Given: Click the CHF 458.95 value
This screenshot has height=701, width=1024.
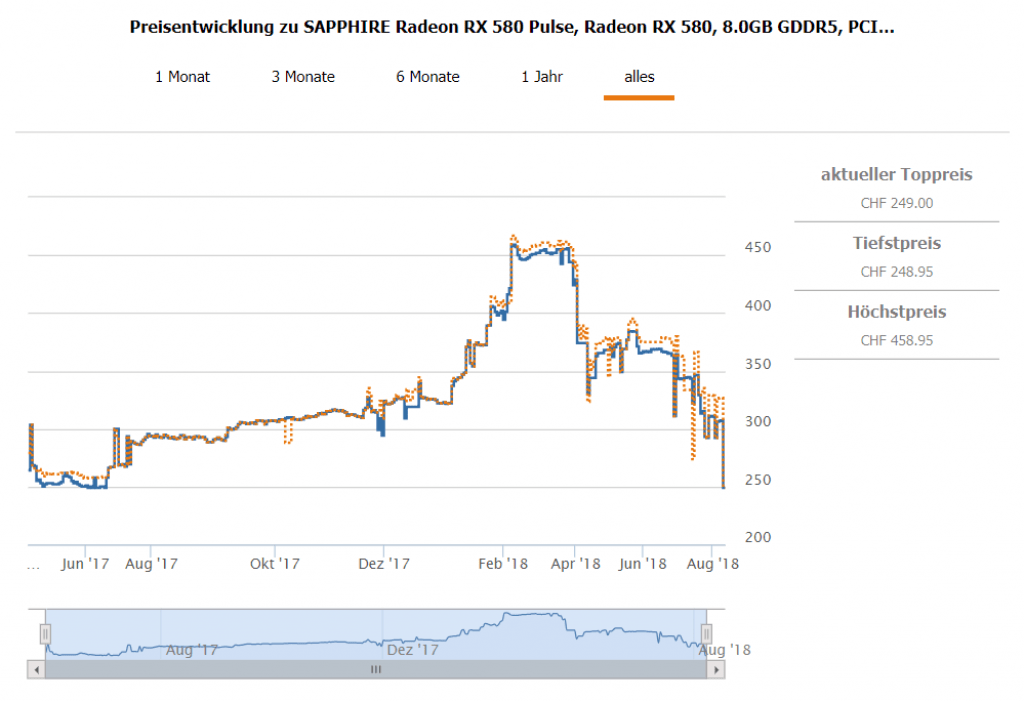Looking at the screenshot, I should [x=897, y=340].
